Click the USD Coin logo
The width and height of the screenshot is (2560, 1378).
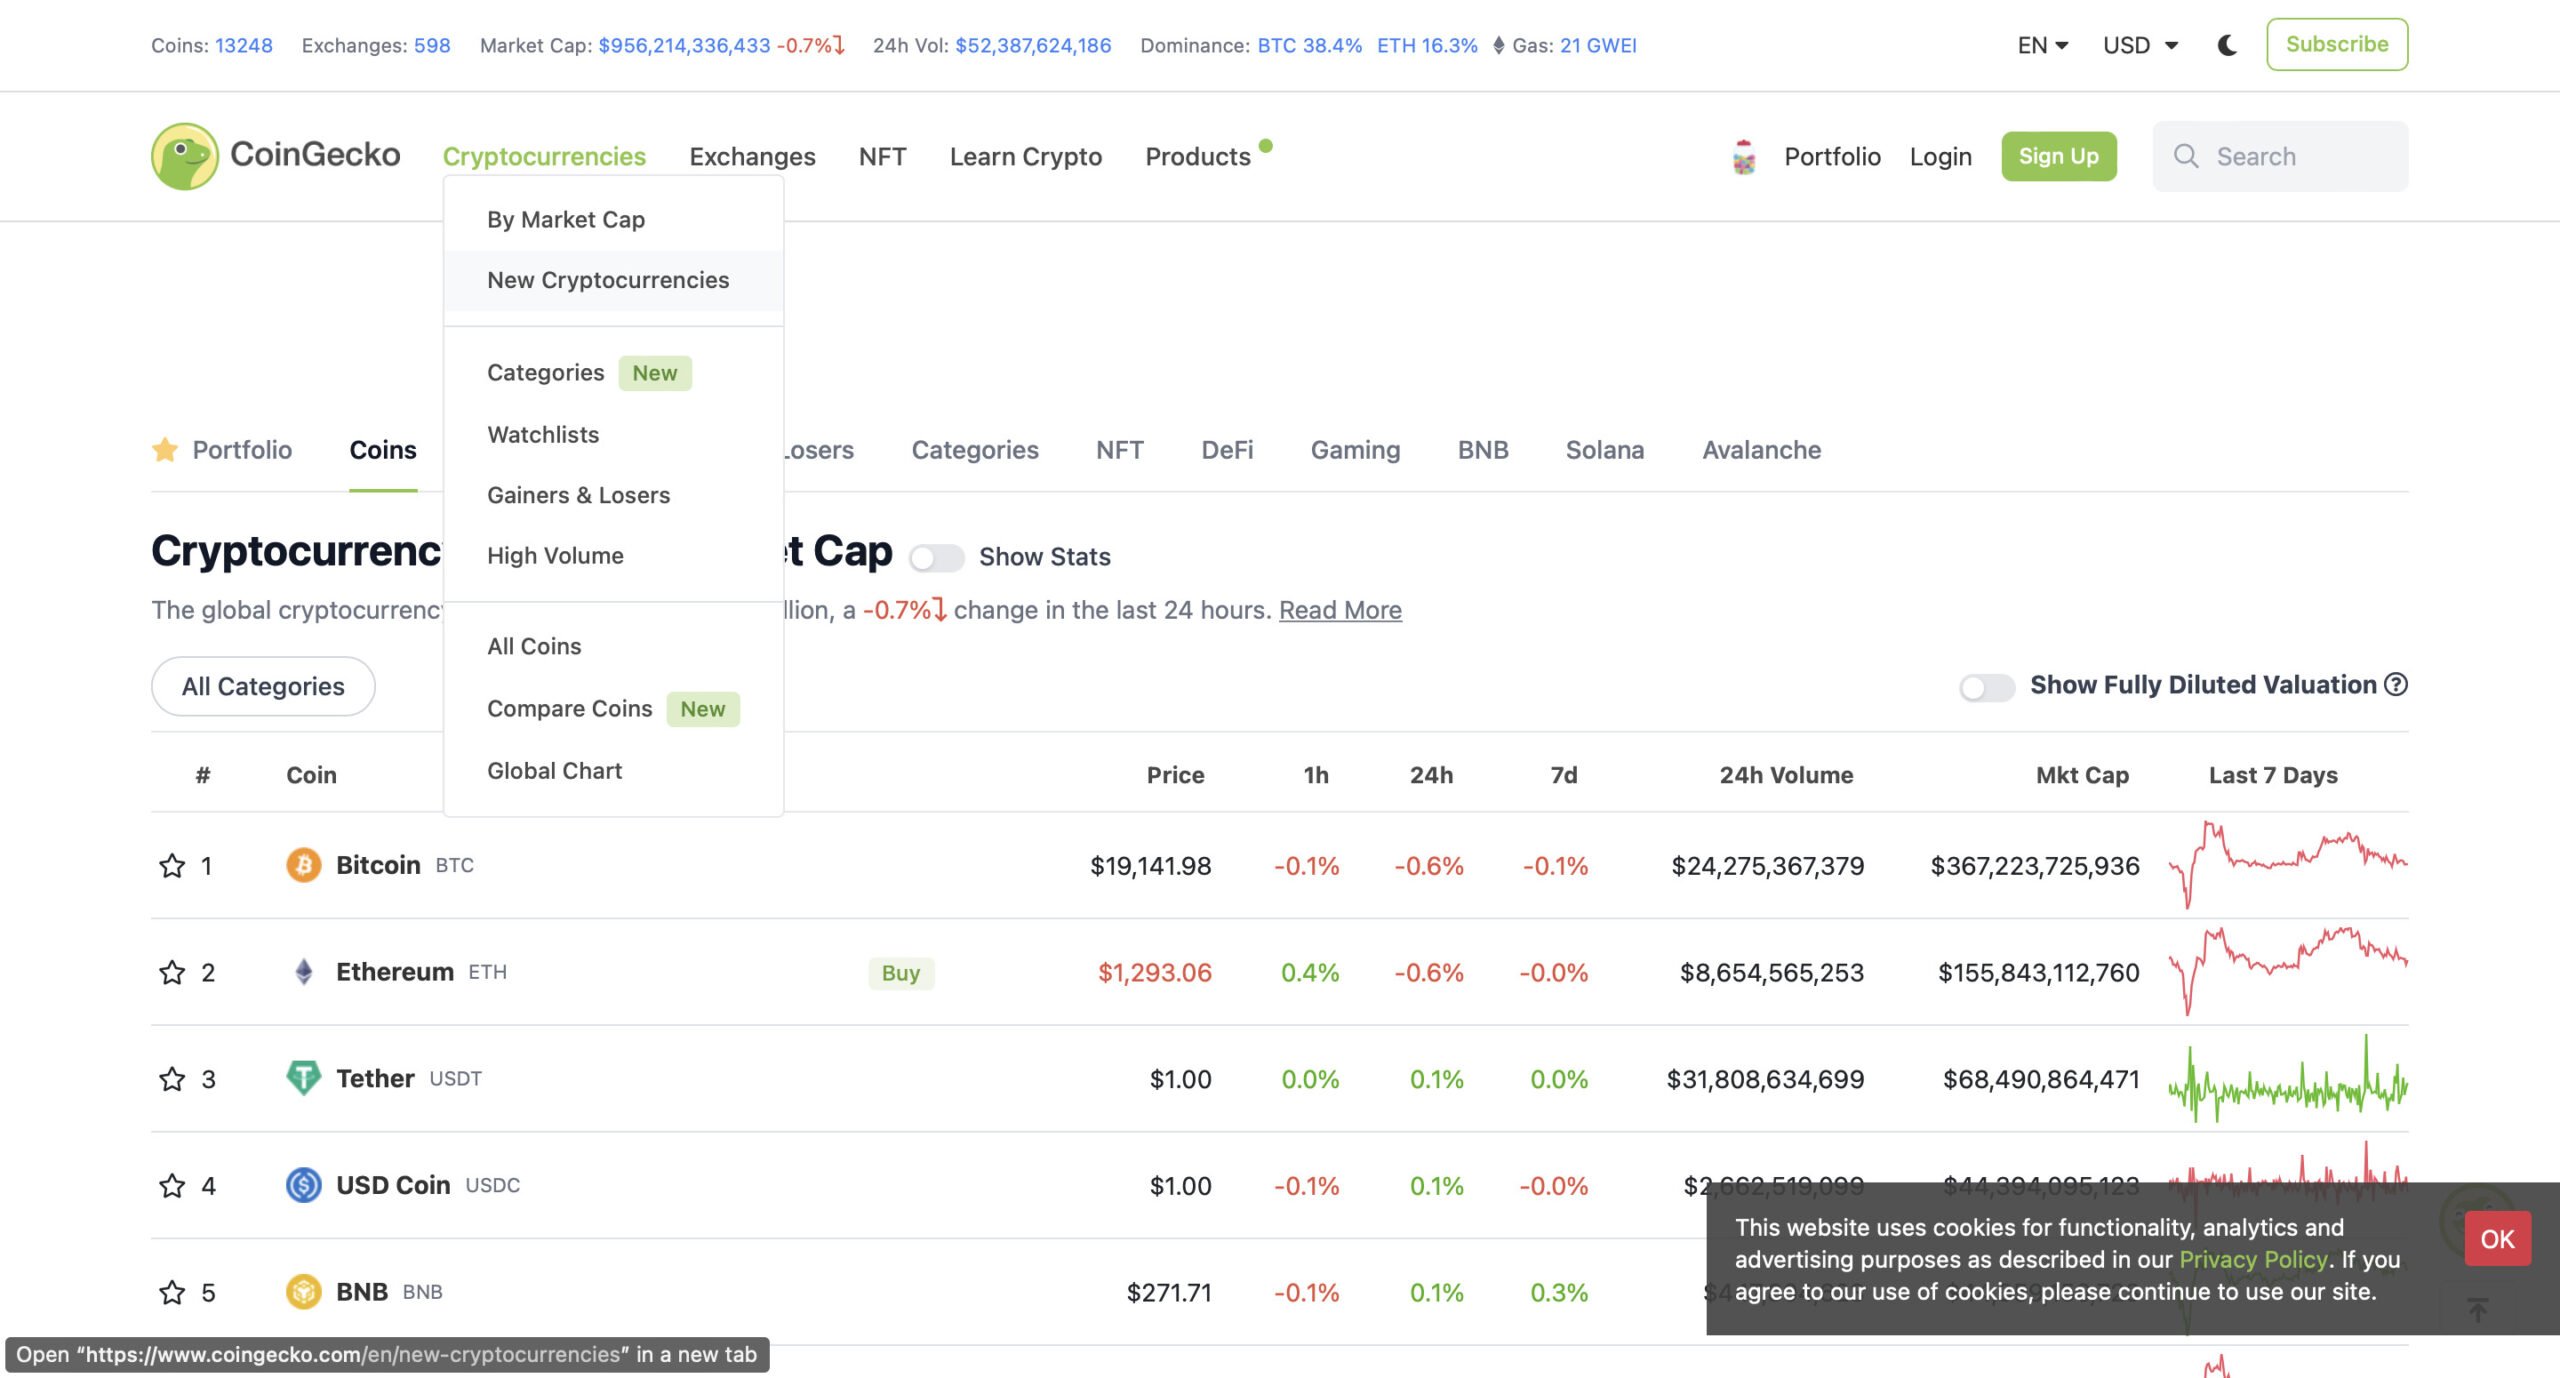tap(304, 1185)
